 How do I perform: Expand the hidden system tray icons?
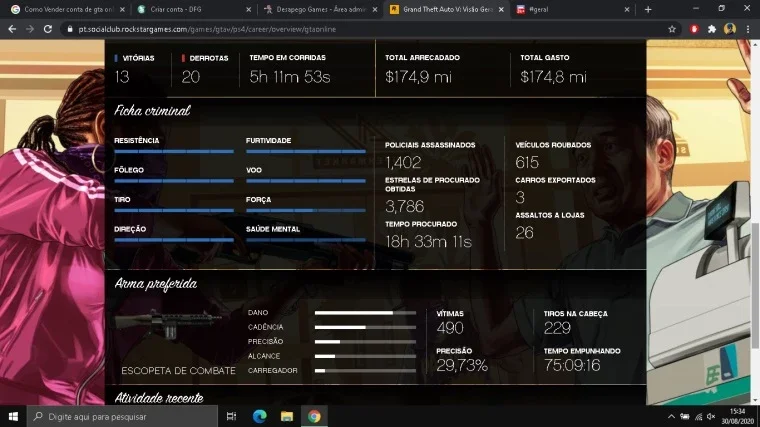[x=671, y=416]
